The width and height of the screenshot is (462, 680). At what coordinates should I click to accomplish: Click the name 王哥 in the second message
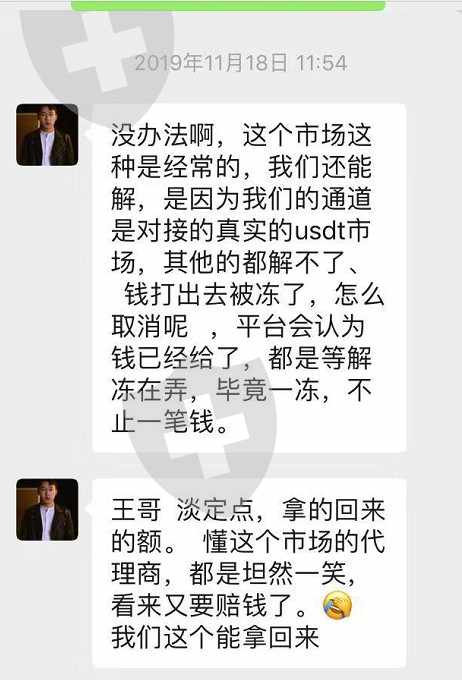[x=136, y=510]
